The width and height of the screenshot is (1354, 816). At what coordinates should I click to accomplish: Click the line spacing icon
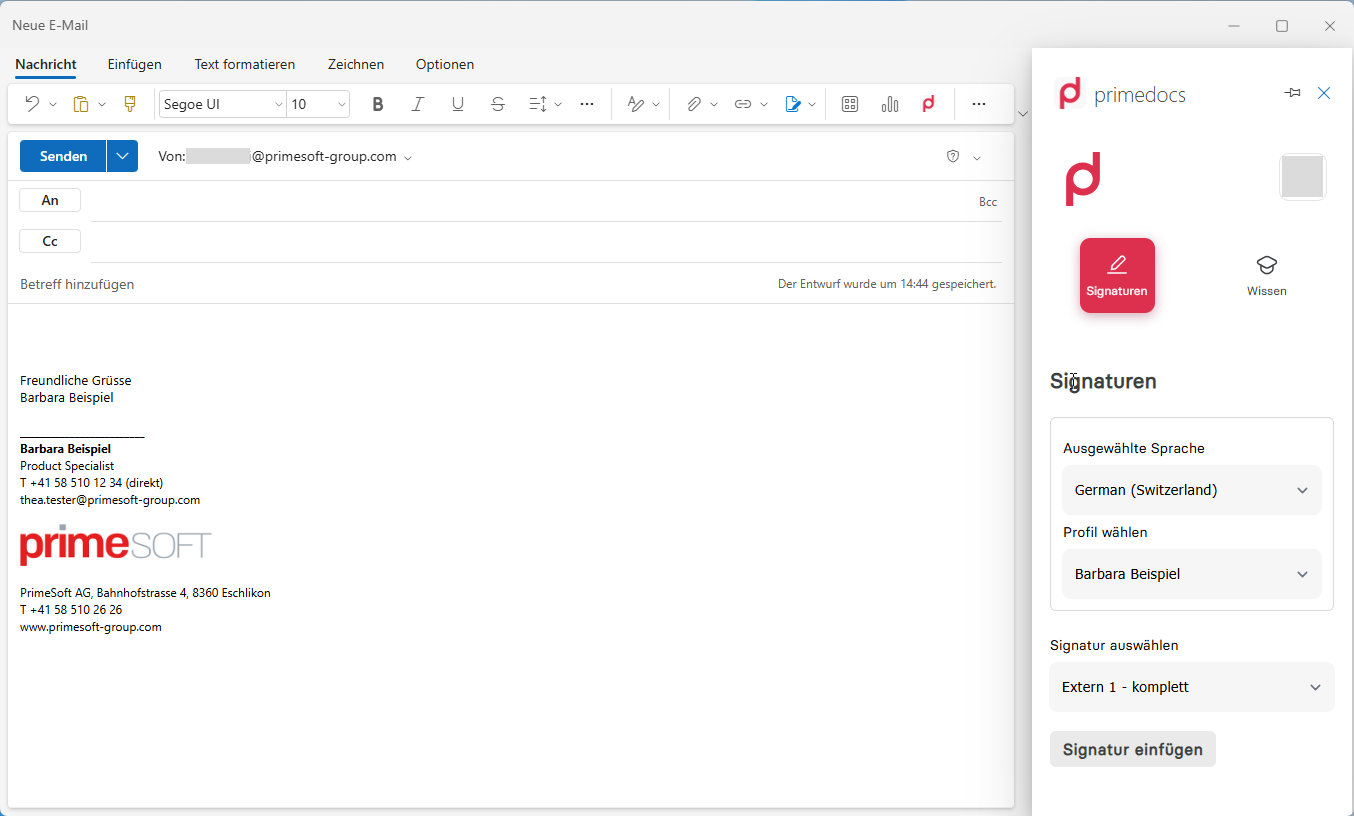pyautogui.click(x=537, y=104)
